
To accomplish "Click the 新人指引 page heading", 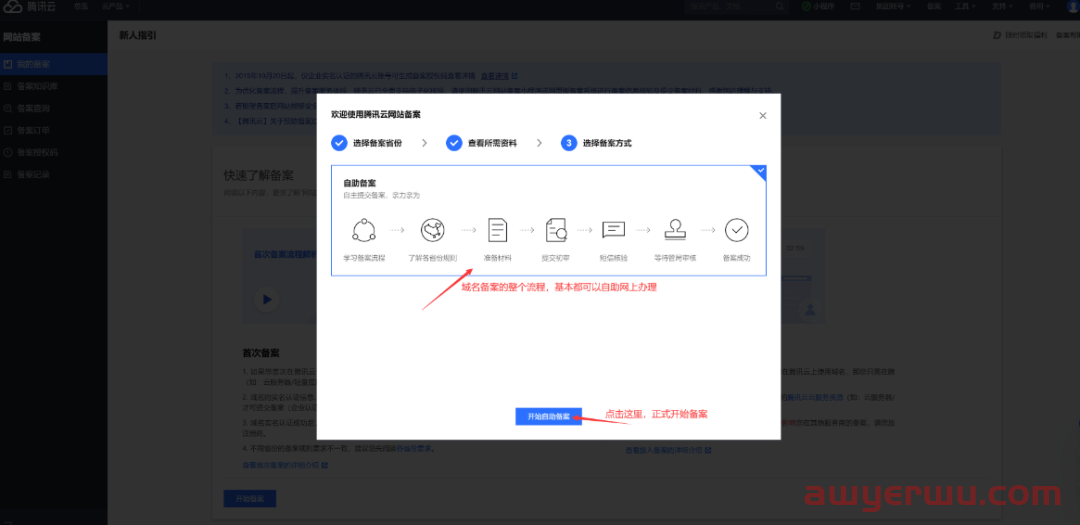I will pos(137,34).
